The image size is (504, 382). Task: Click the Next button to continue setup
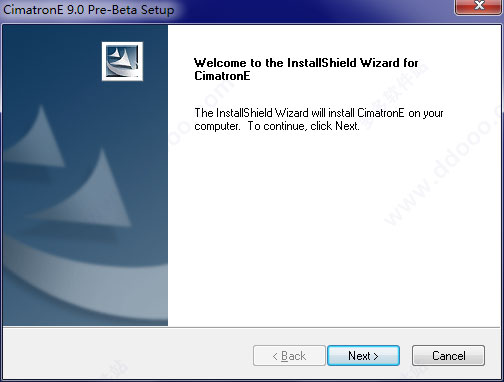[x=363, y=356]
